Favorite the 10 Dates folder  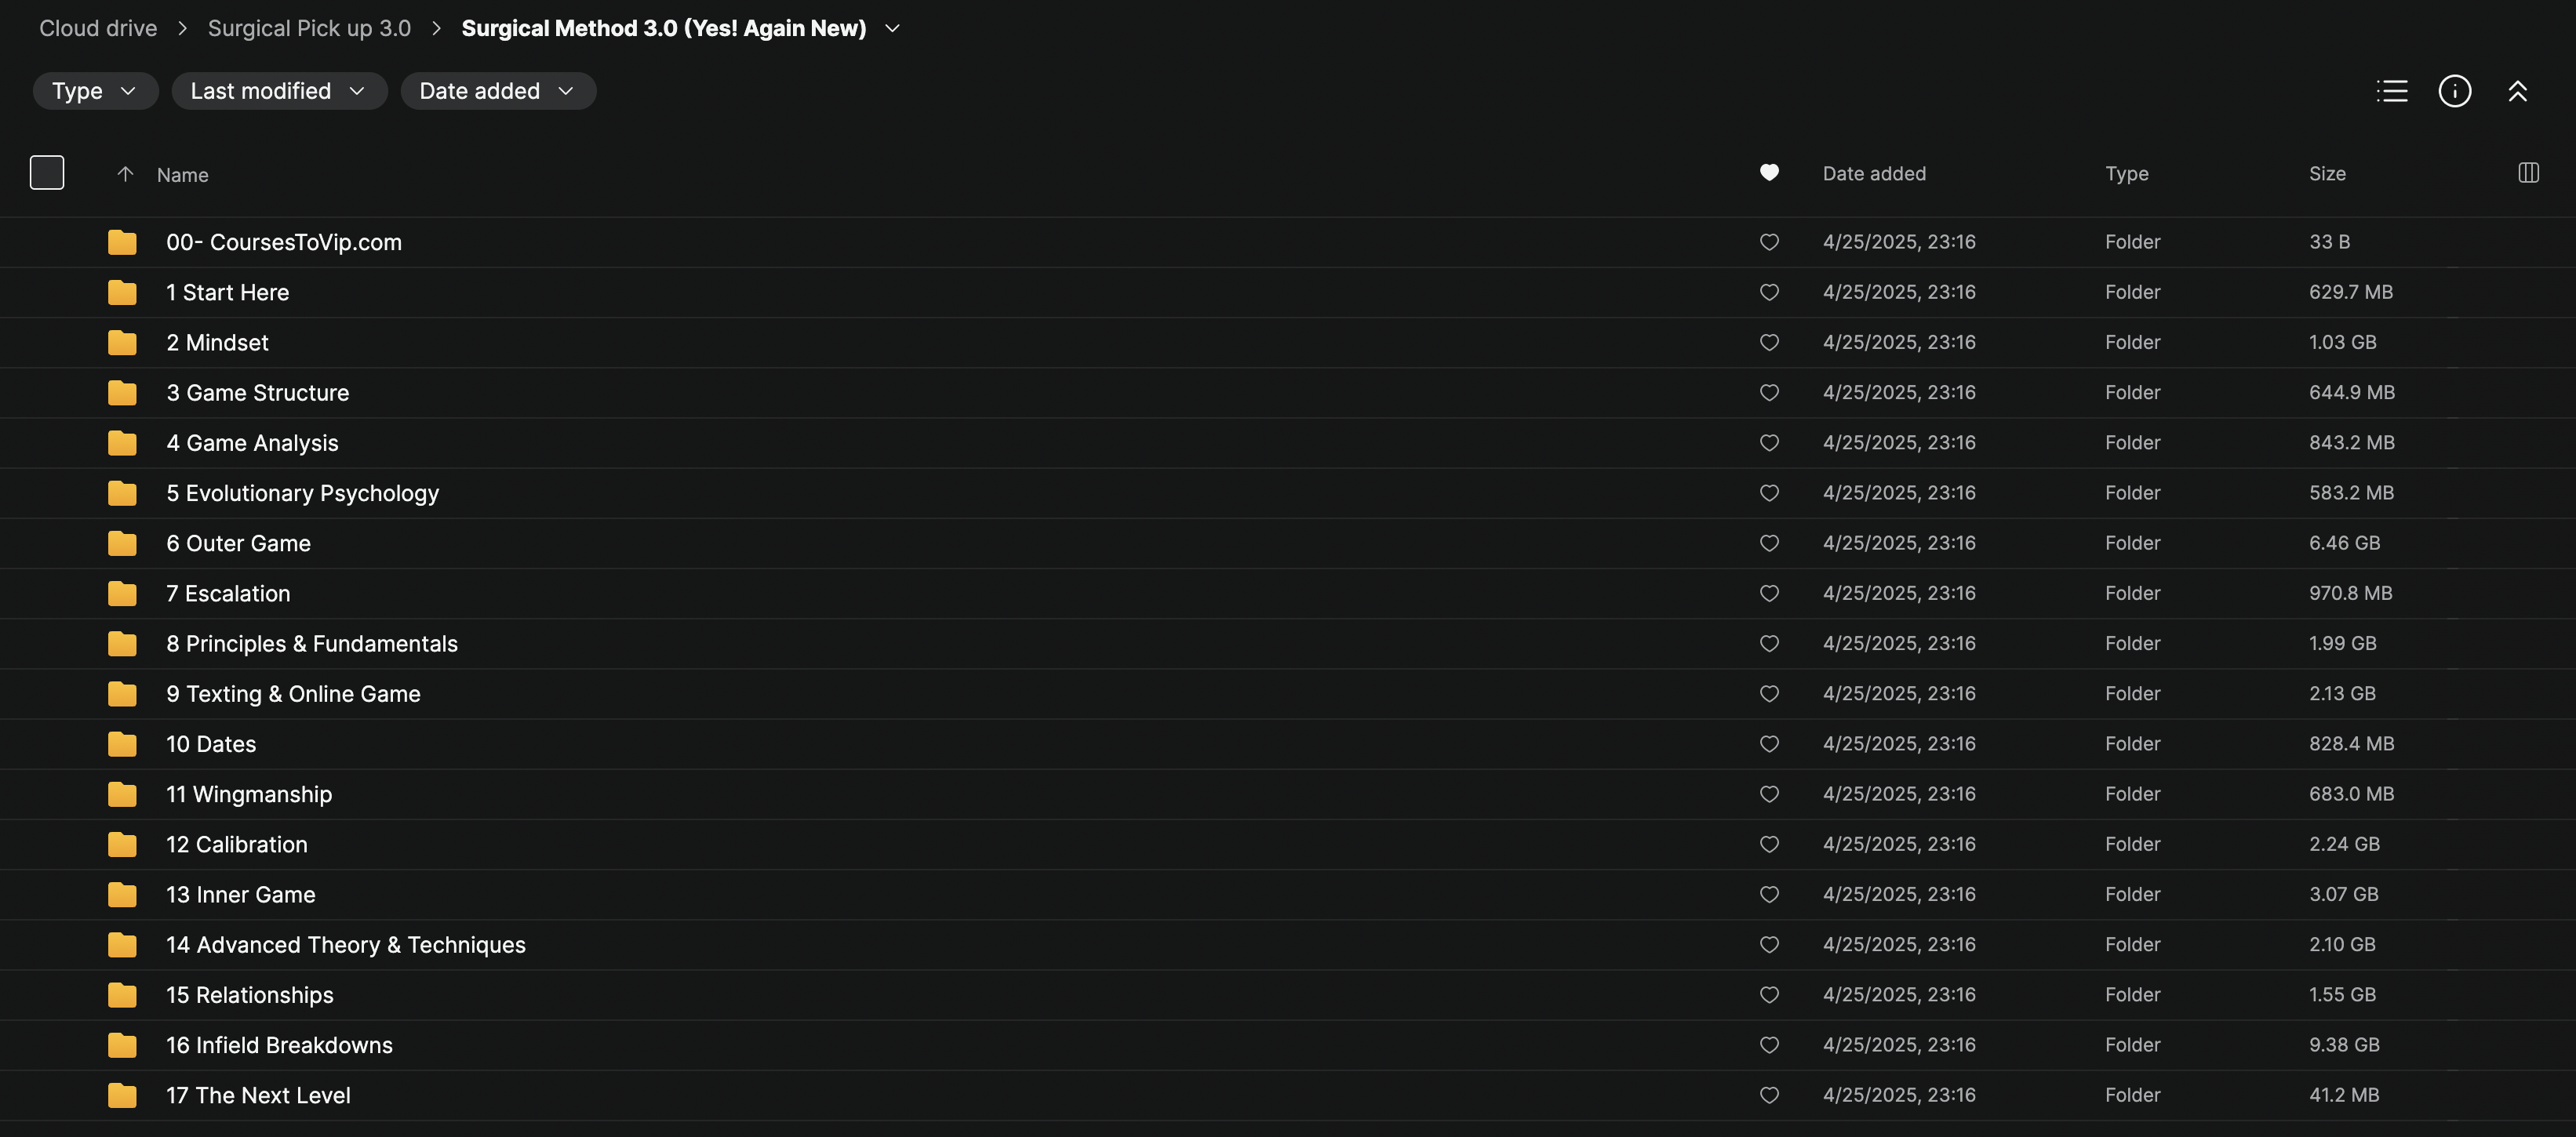click(x=1768, y=744)
